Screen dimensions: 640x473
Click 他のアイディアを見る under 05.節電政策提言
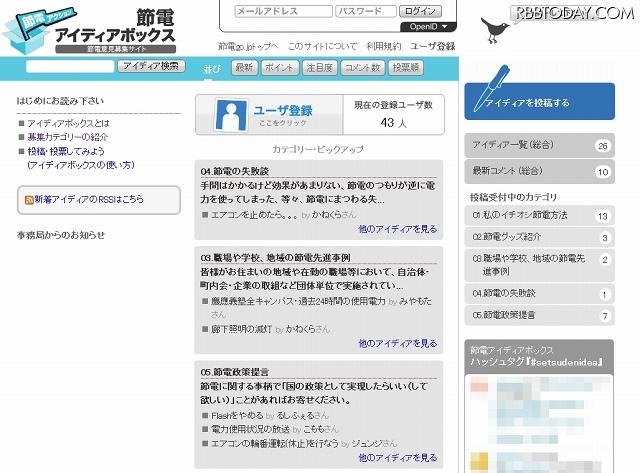pyautogui.click(x=398, y=458)
